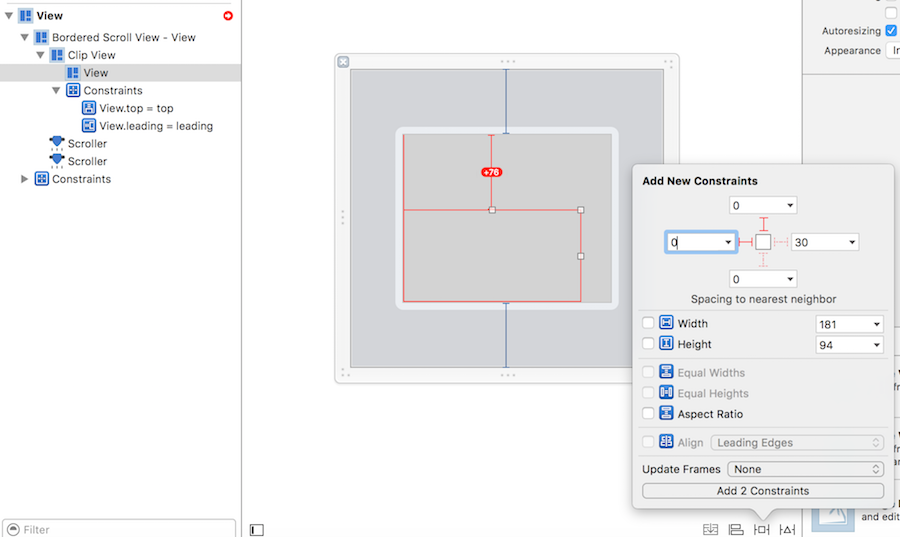Click the red error indicator beside View

coord(228,16)
